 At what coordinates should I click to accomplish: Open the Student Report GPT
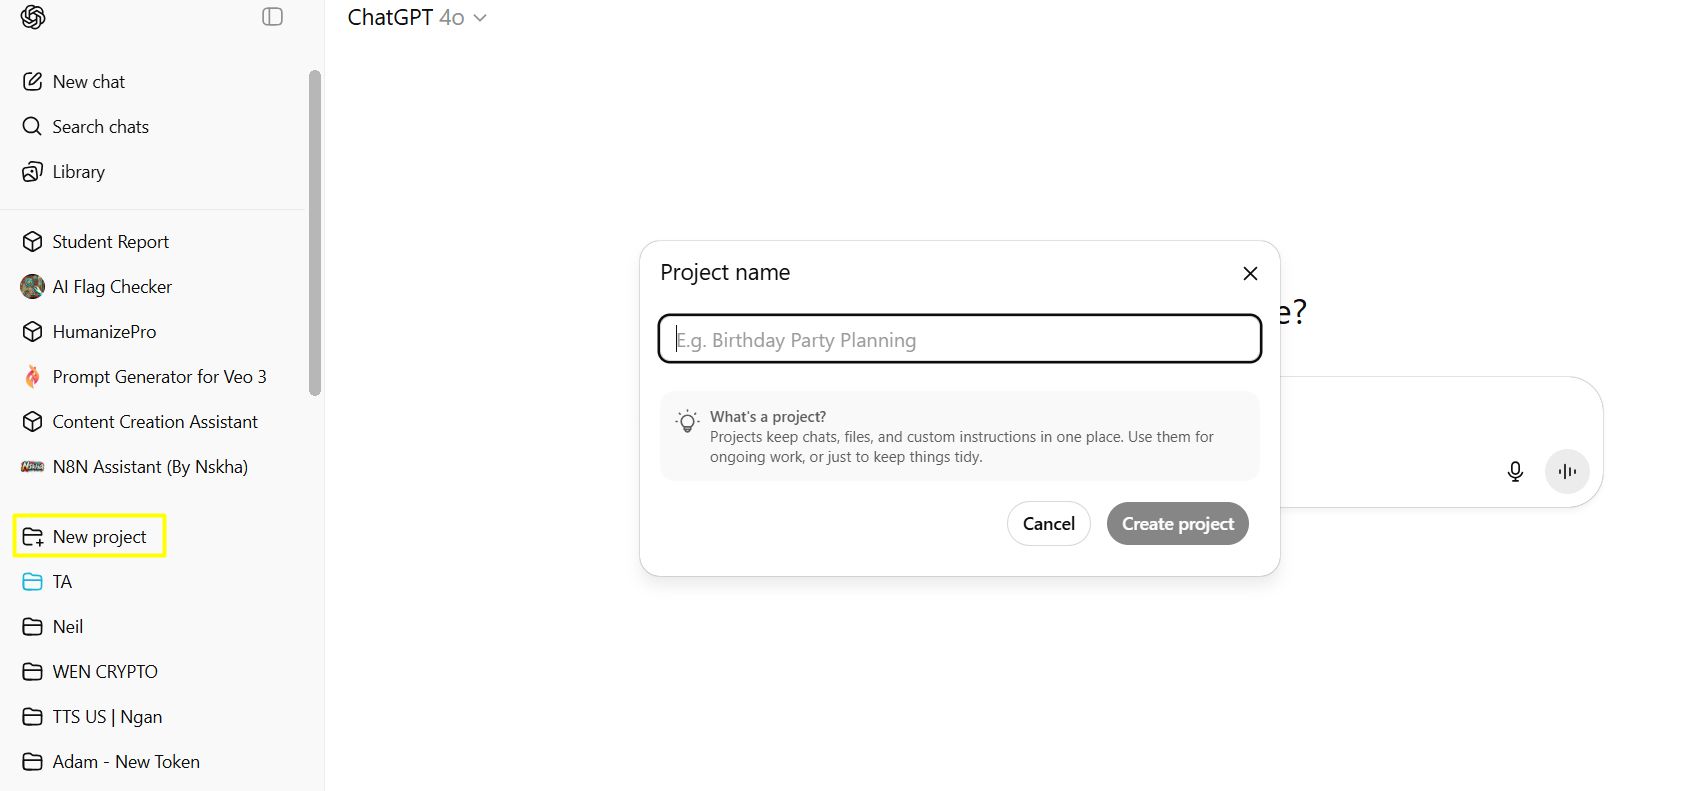(x=110, y=242)
